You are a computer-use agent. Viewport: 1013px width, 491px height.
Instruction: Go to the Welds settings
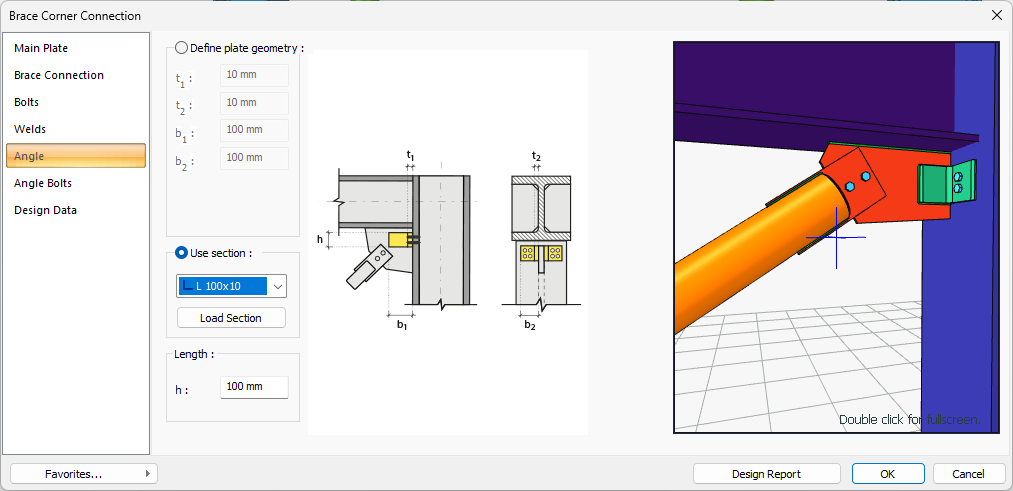tap(30, 129)
